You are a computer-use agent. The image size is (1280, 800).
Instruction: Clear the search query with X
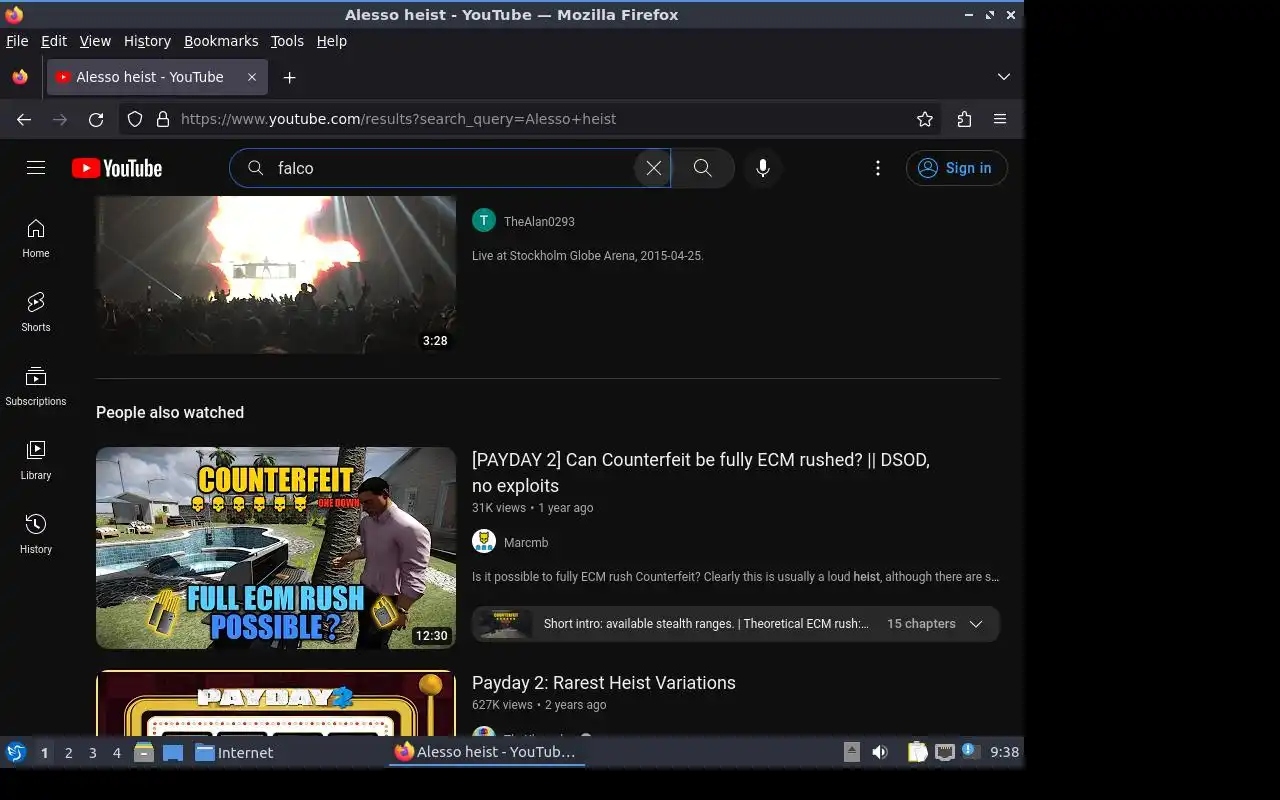pyautogui.click(x=653, y=168)
